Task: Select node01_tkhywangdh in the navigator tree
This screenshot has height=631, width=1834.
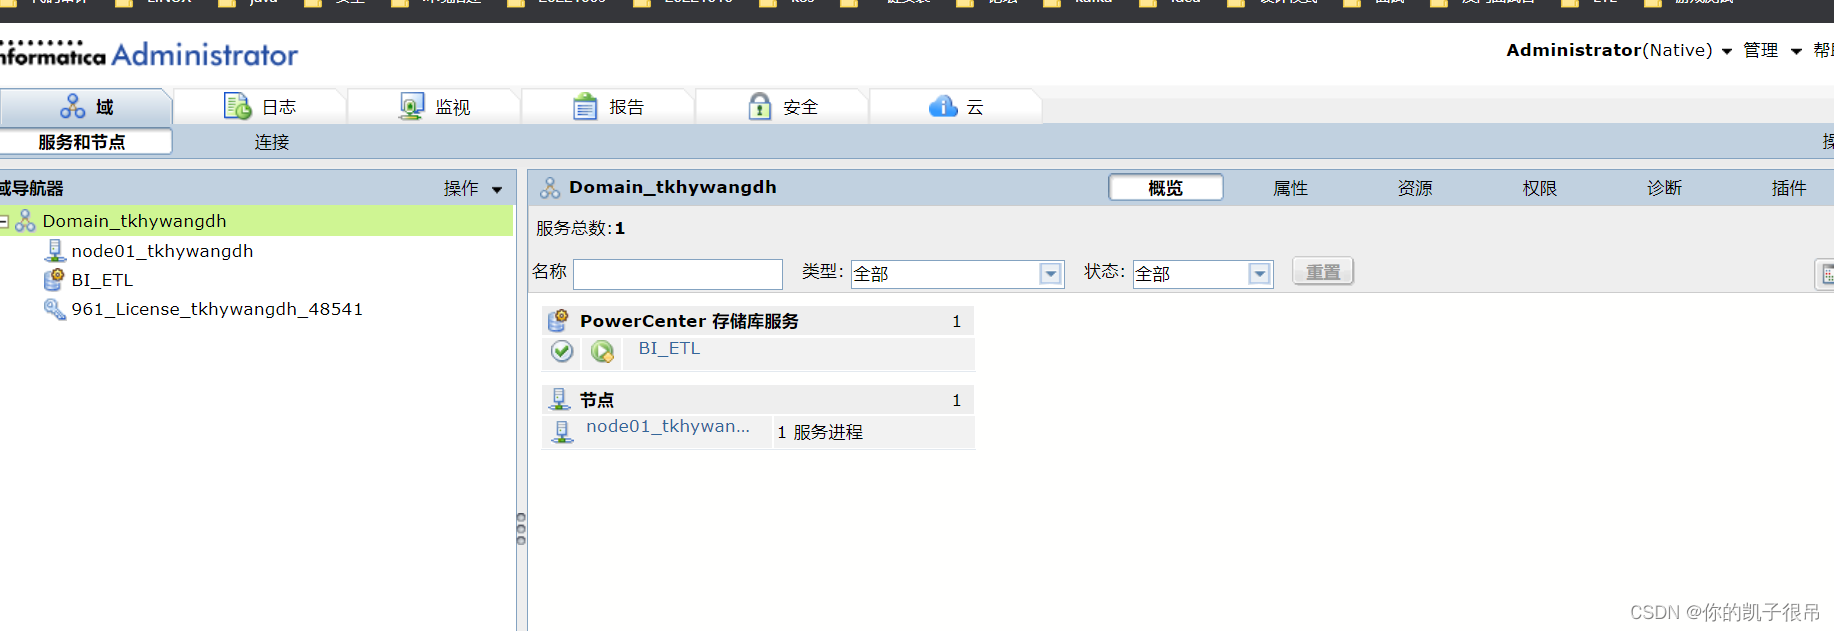Action: click(162, 251)
